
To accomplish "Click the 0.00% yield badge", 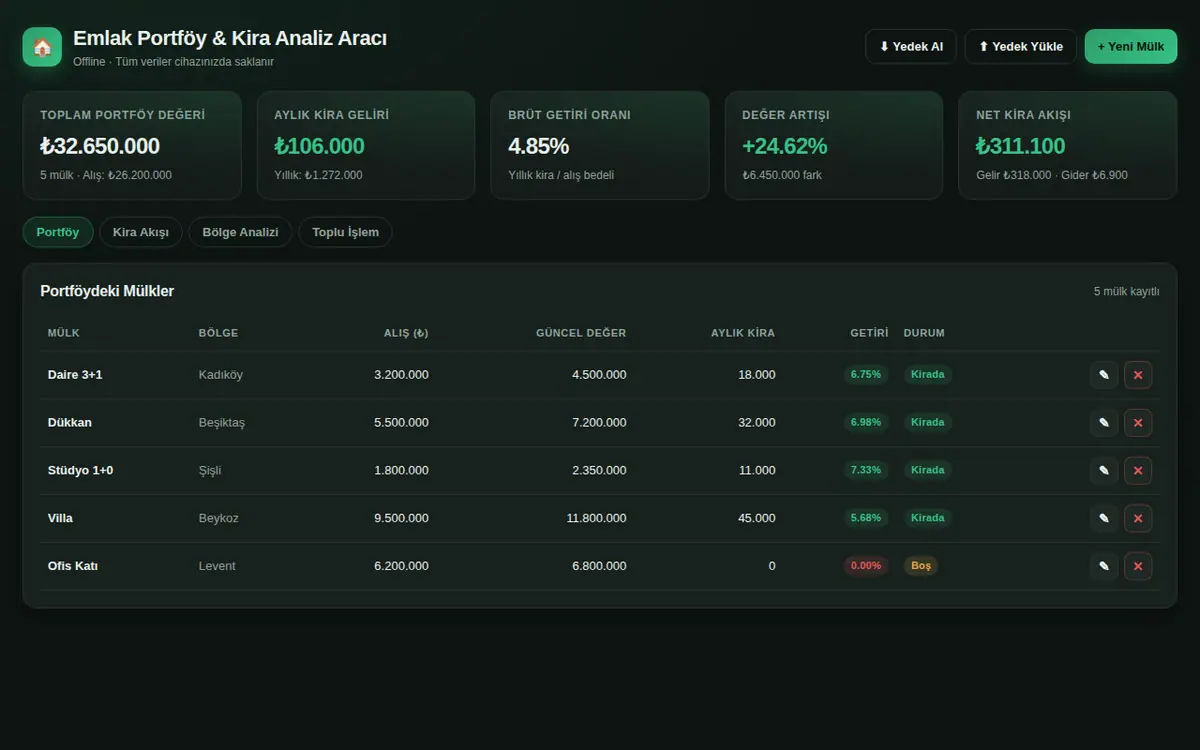I will click(x=866, y=566).
